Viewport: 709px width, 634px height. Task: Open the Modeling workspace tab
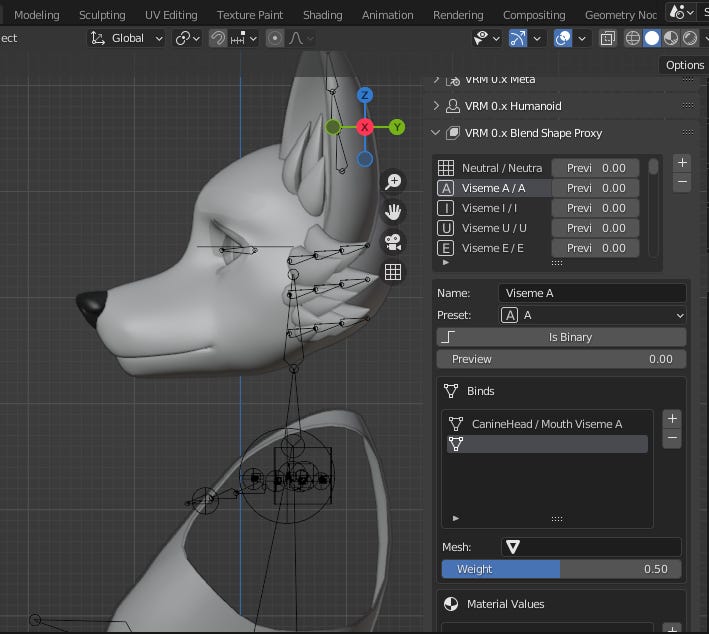(x=37, y=15)
